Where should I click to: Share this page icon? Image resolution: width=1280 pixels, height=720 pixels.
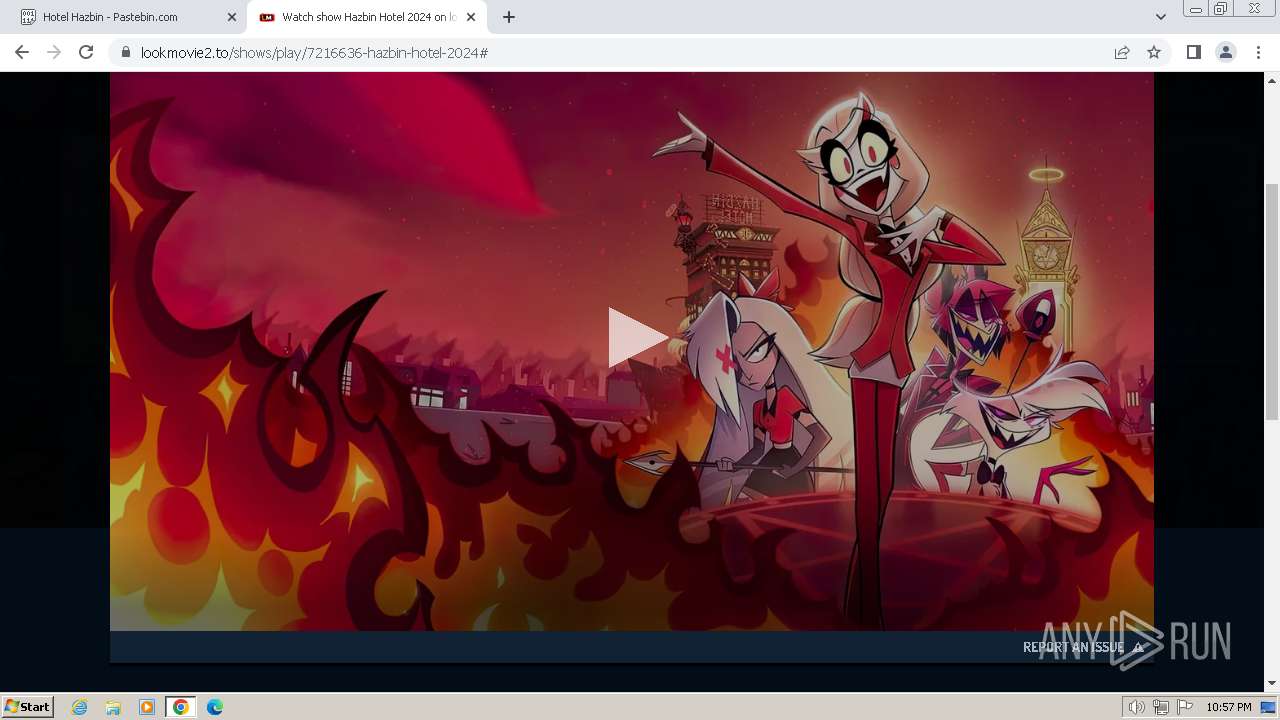pos(1122,52)
